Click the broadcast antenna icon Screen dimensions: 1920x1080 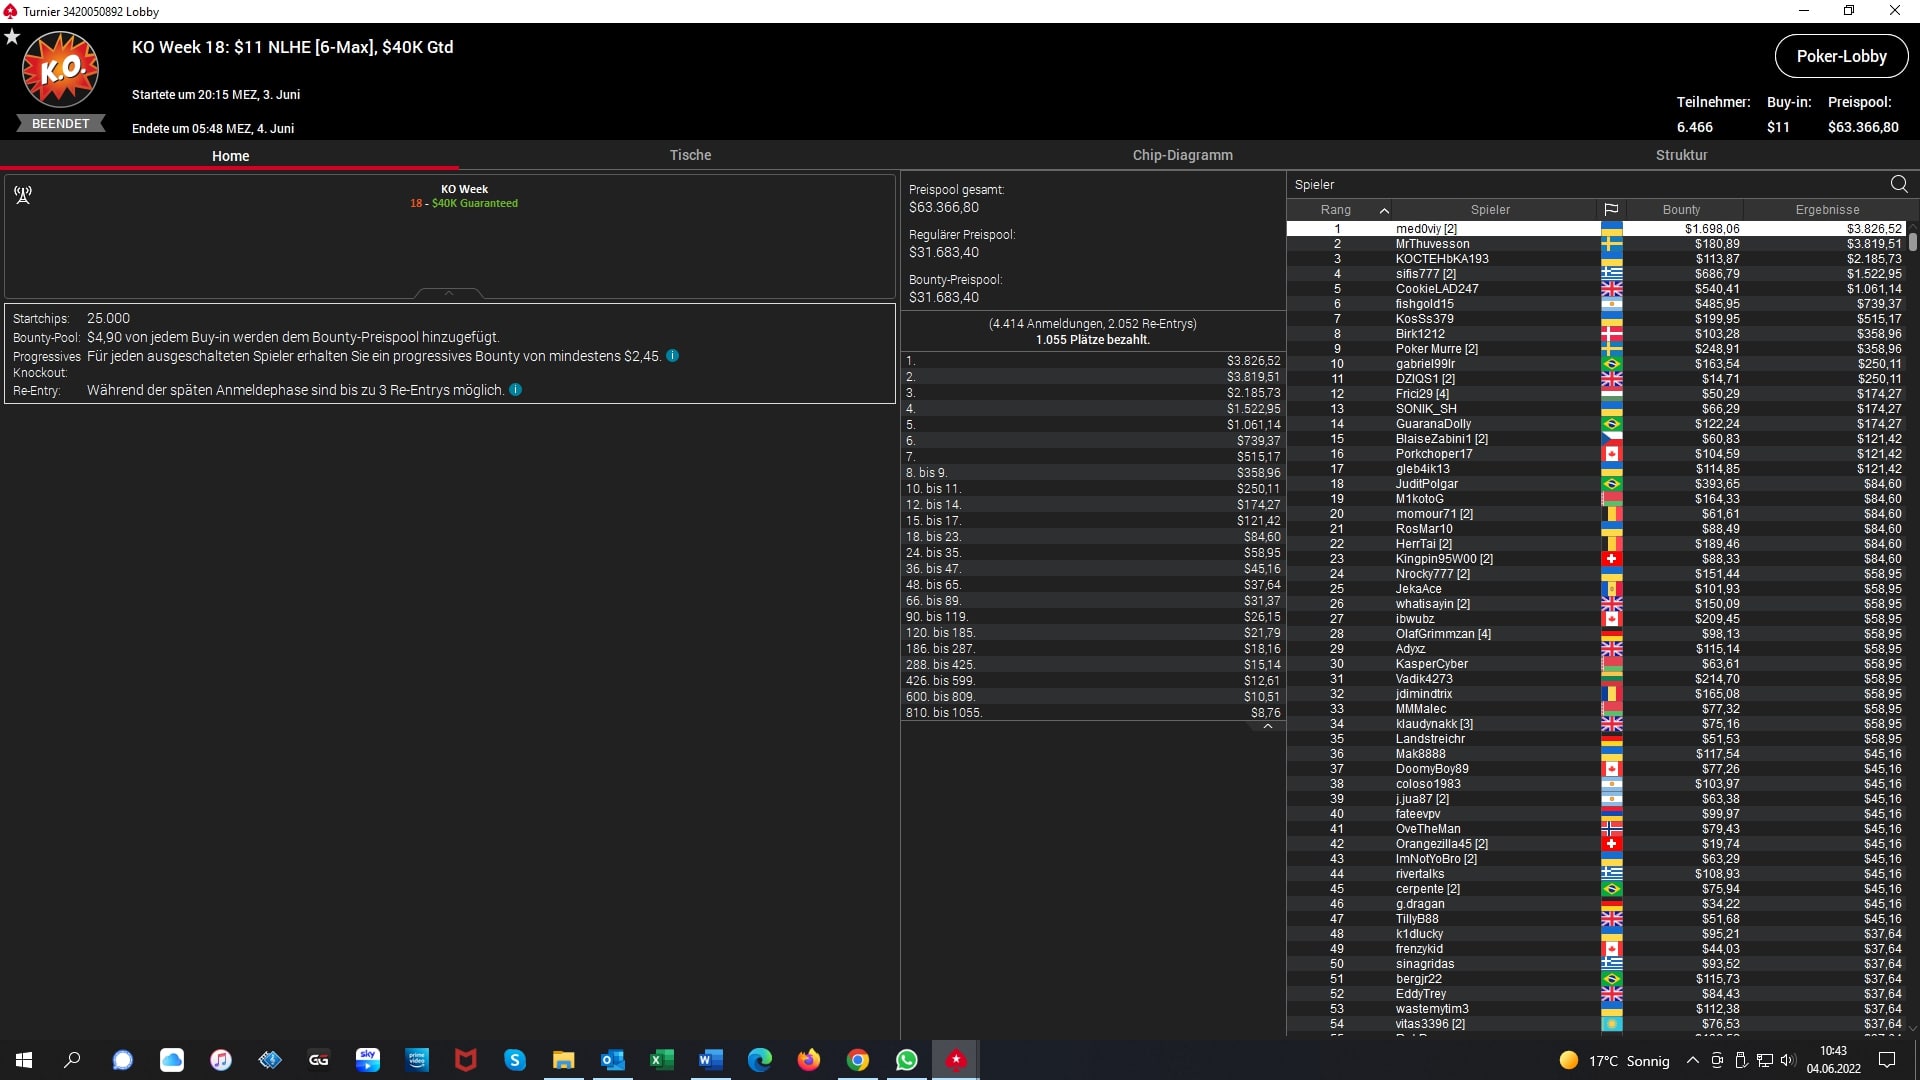(x=23, y=195)
